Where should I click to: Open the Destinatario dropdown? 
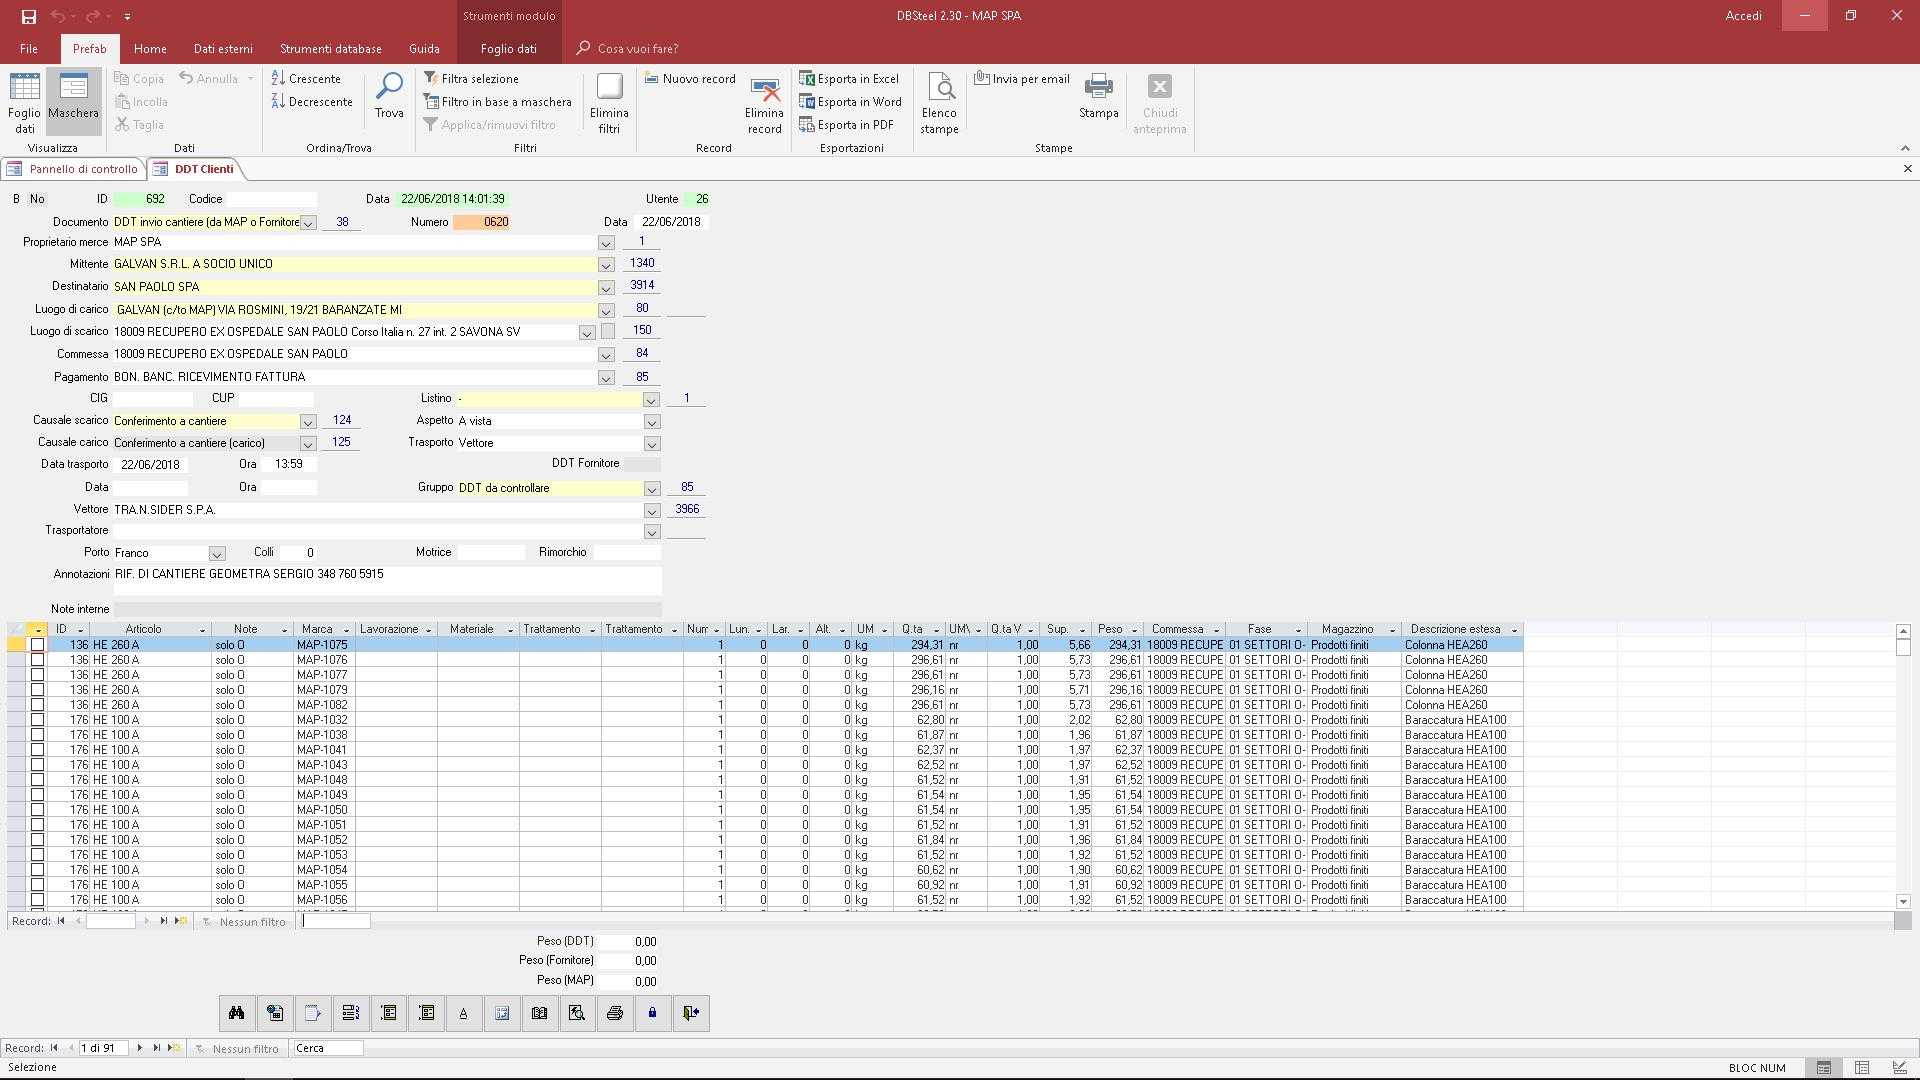tap(606, 288)
